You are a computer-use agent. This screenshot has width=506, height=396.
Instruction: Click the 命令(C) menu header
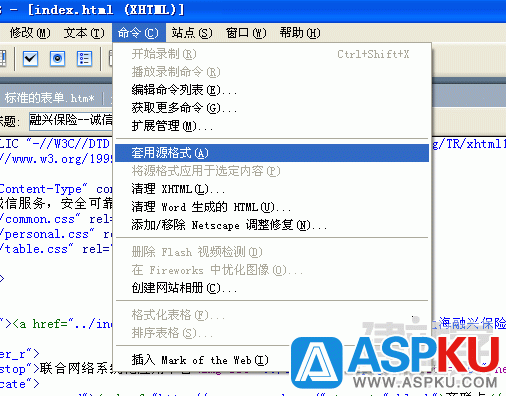[138, 33]
